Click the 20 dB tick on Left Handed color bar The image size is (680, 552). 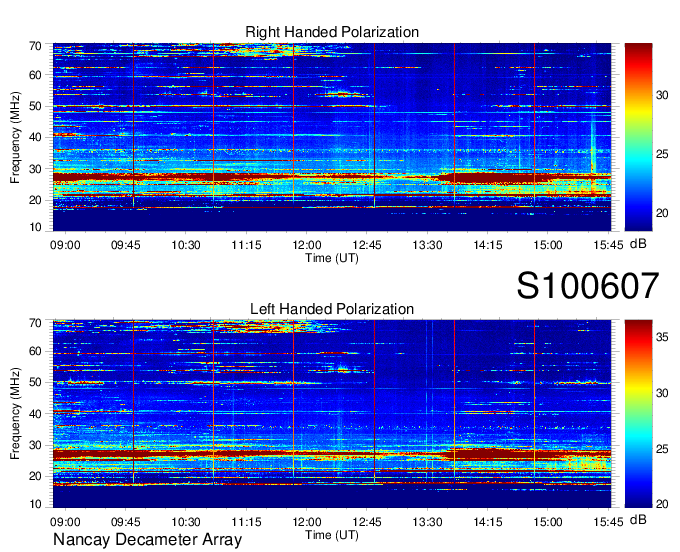click(x=662, y=504)
